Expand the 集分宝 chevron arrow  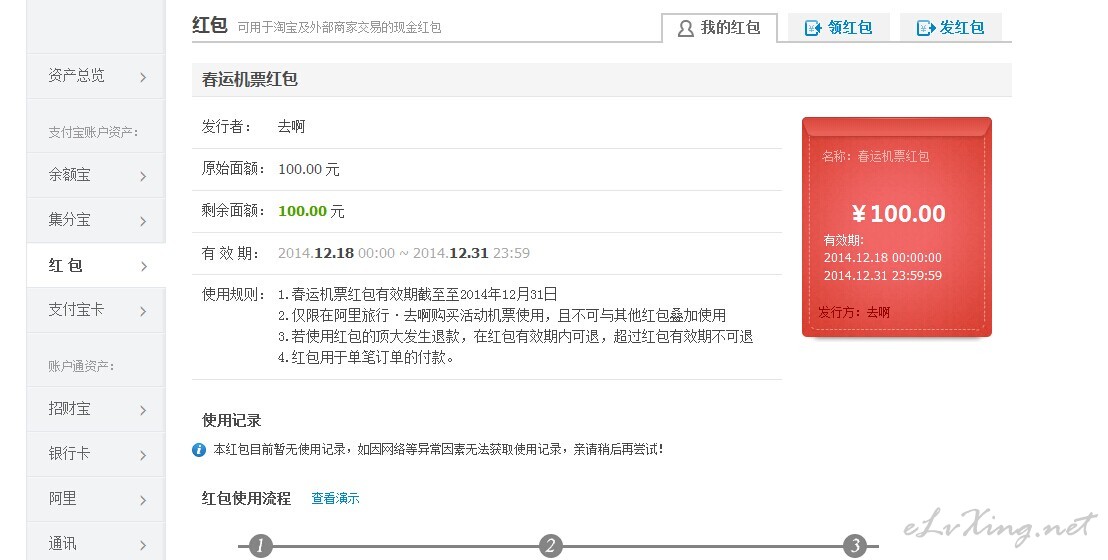pos(143,221)
